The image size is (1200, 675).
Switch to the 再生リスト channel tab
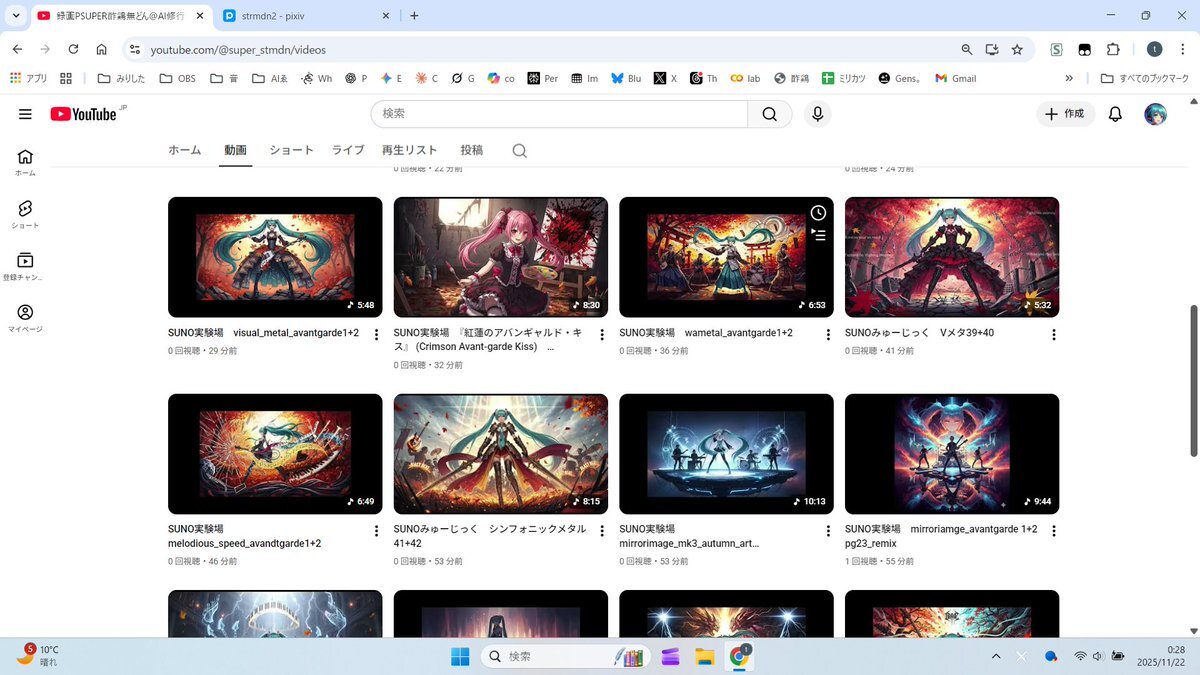coord(409,150)
